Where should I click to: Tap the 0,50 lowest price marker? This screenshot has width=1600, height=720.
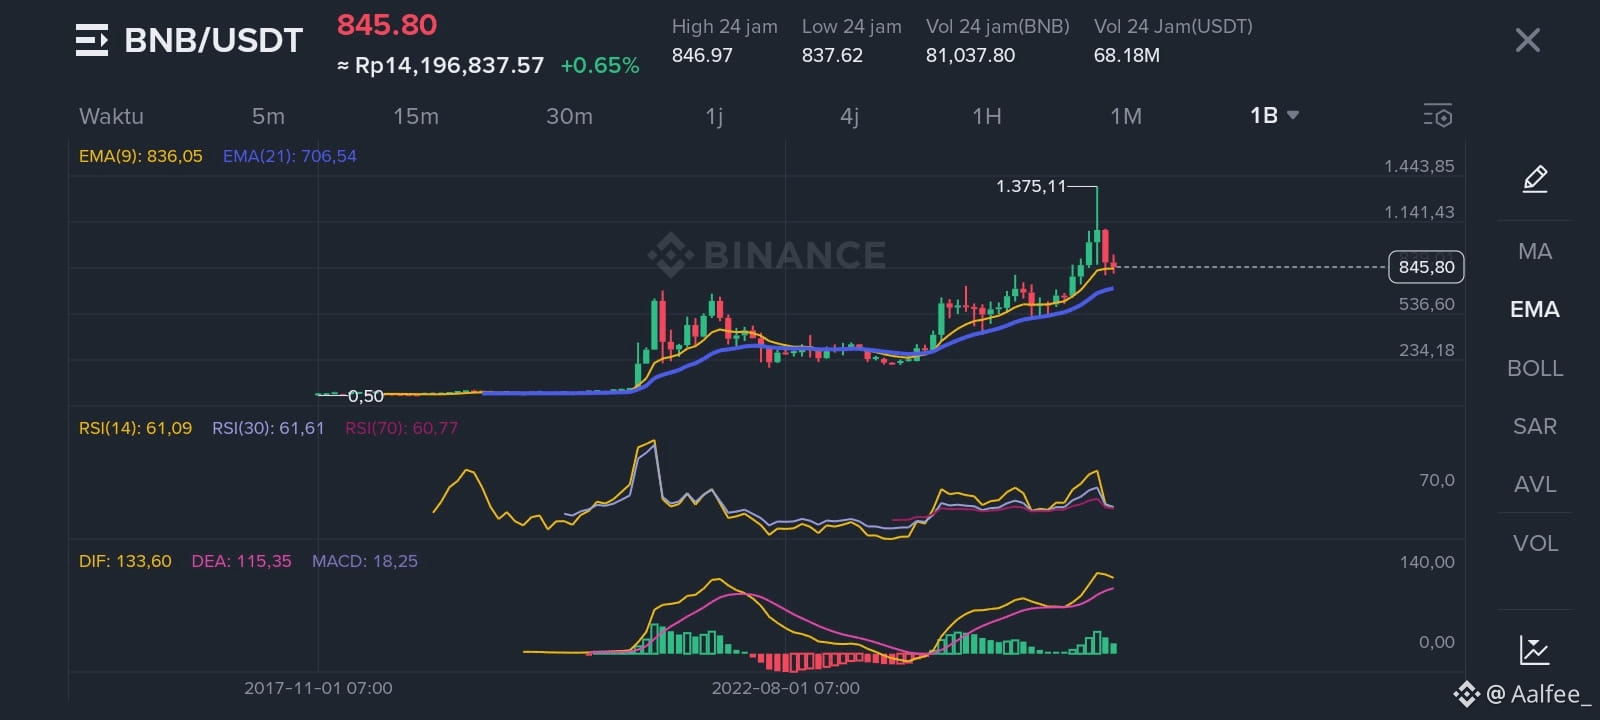pyautogui.click(x=366, y=396)
